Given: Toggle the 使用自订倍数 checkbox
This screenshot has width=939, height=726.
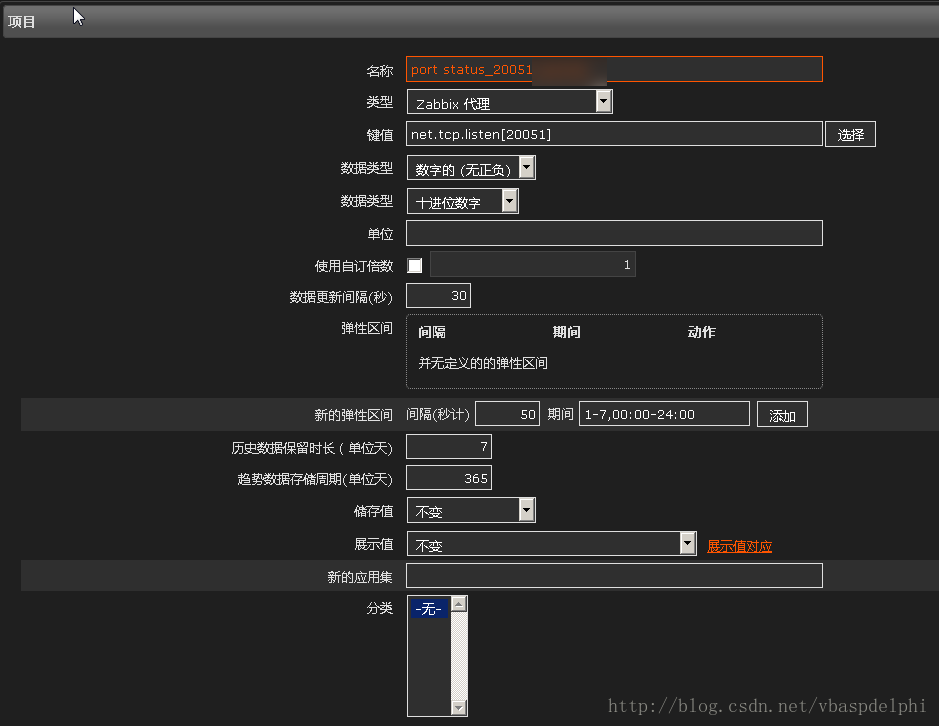Looking at the screenshot, I should tap(414, 265).
